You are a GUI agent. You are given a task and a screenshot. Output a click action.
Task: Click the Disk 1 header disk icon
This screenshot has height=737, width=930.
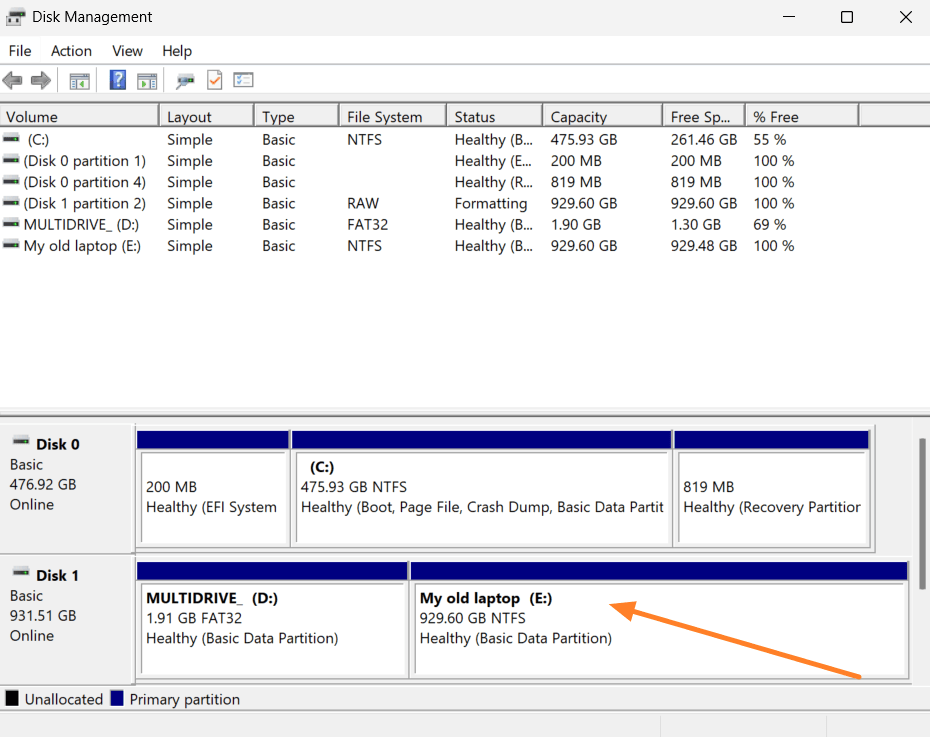21,572
